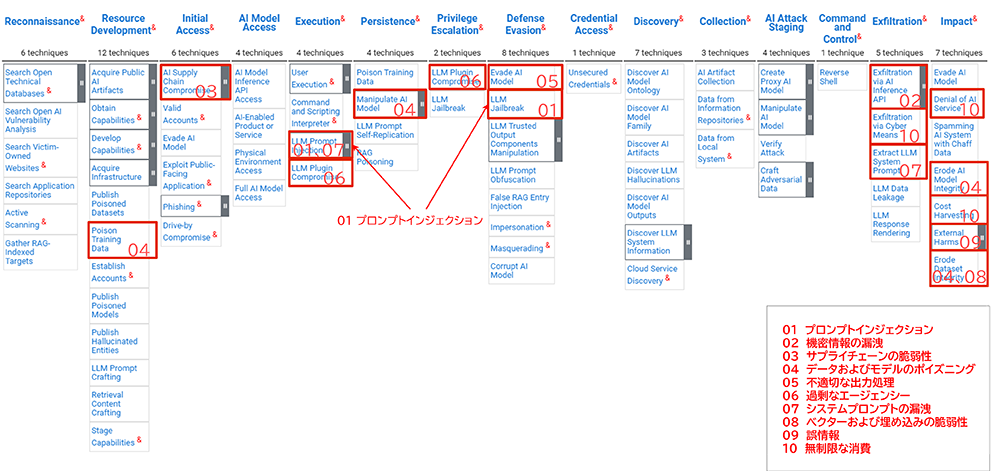Select the Data from Information Repositories technique
Viewport: 1000px width, 471px height.
tap(724, 109)
